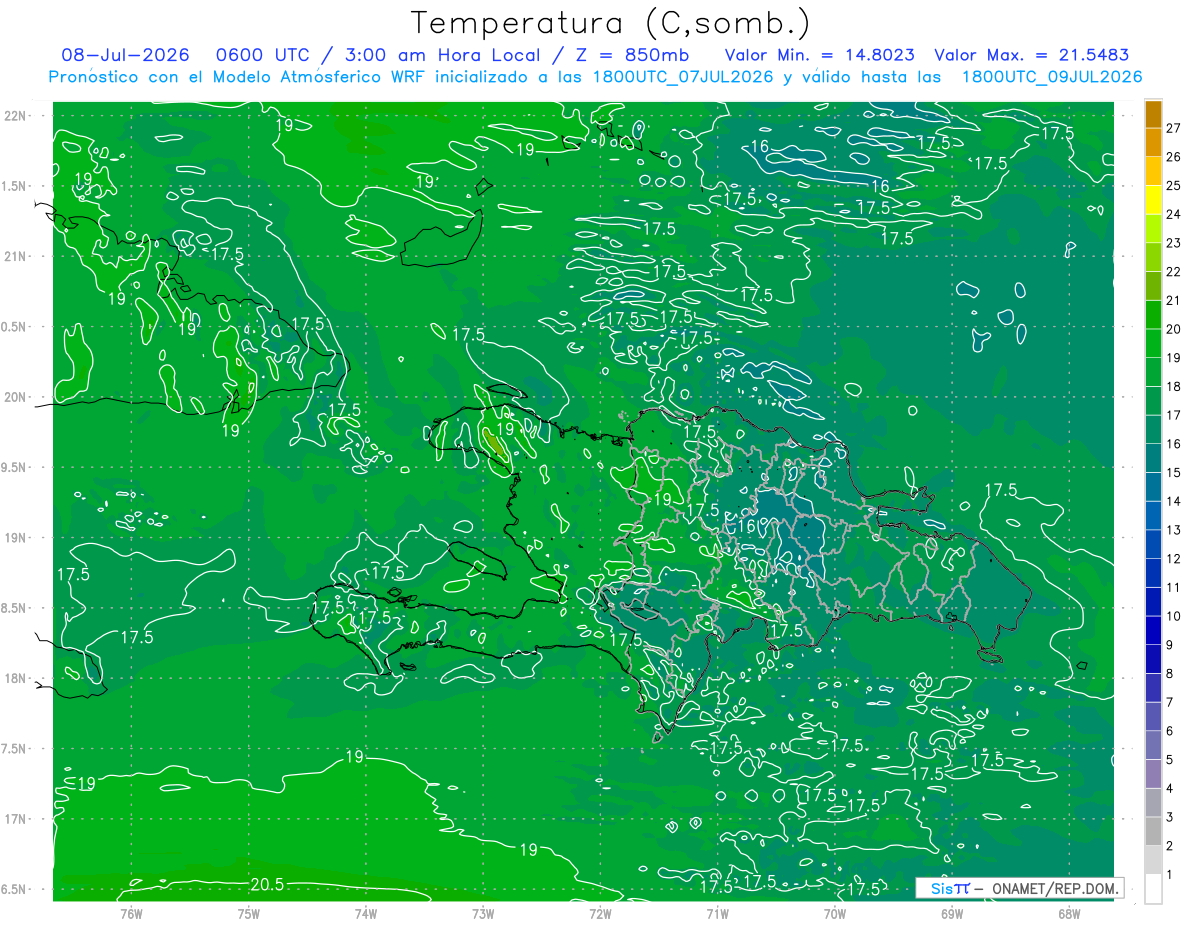
Task: Click the legend value "1"
Action: tap(1170, 874)
